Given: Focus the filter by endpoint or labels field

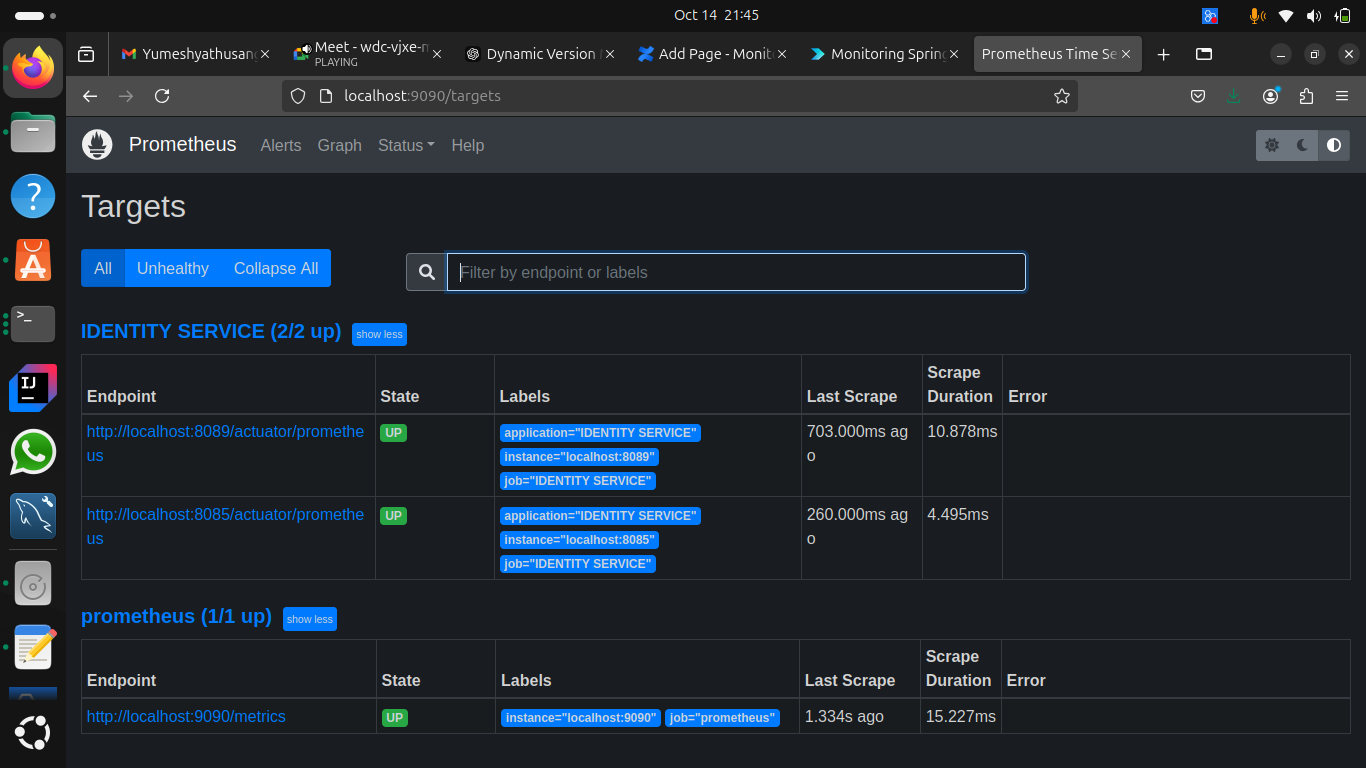Looking at the screenshot, I should pos(736,272).
